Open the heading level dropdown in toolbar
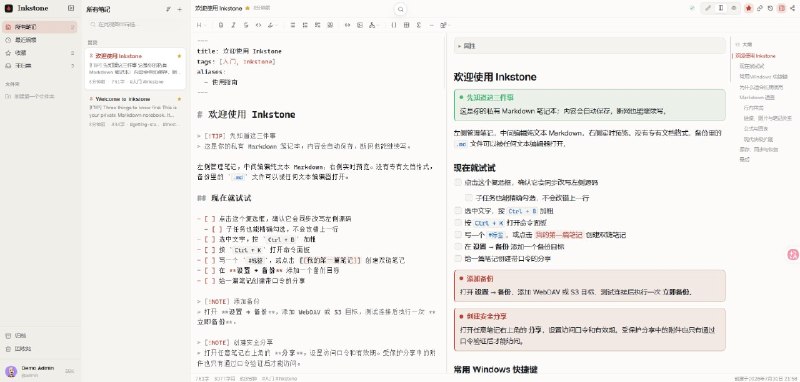Image resolution: width=800 pixels, height=382 pixels. [x=202, y=24]
